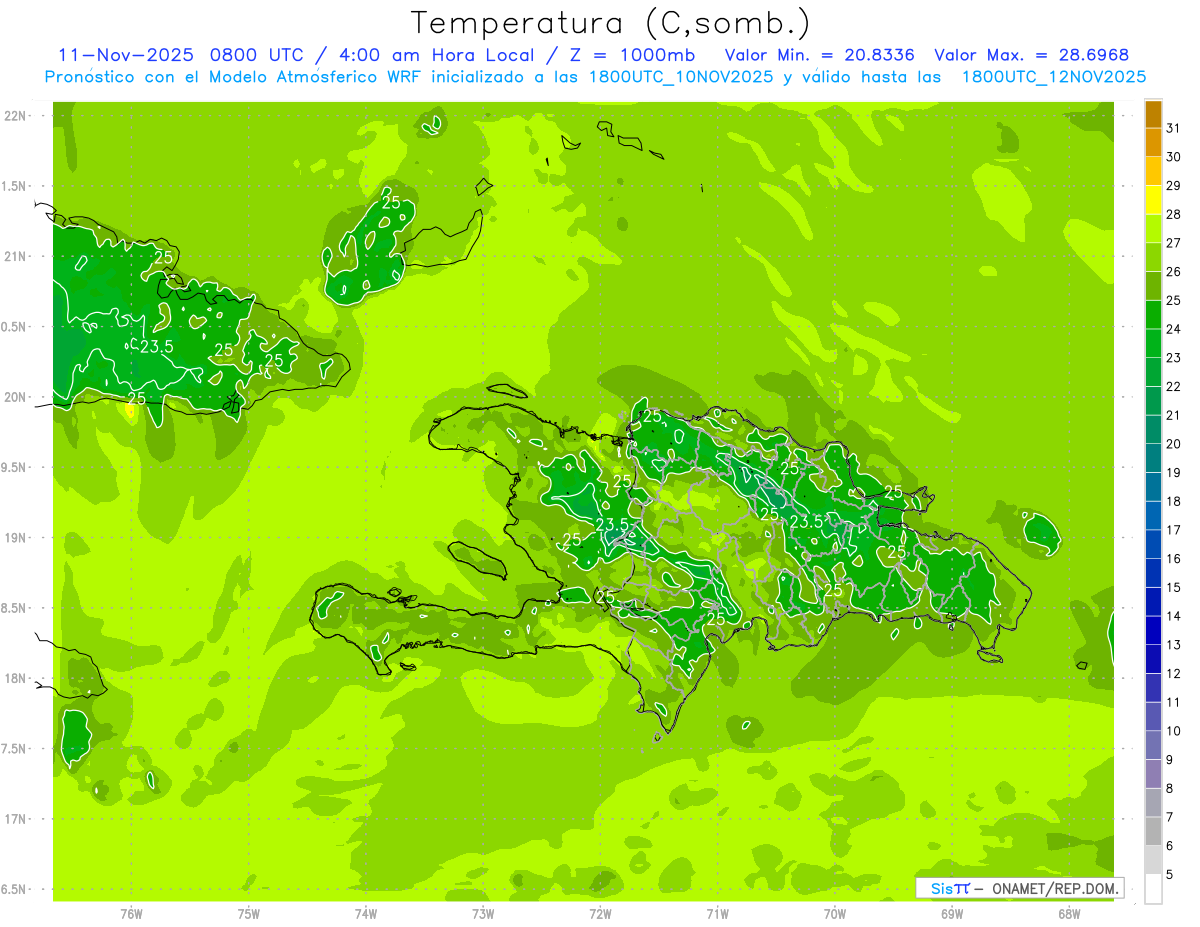Select the 'Z = 1000mb' level text
The height and width of the screenshot is (927, 1200).
point(632,55)
